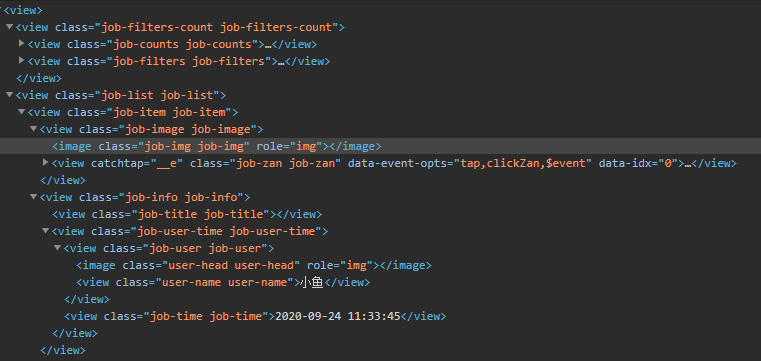Collapse the job-user-time view node

46,230
